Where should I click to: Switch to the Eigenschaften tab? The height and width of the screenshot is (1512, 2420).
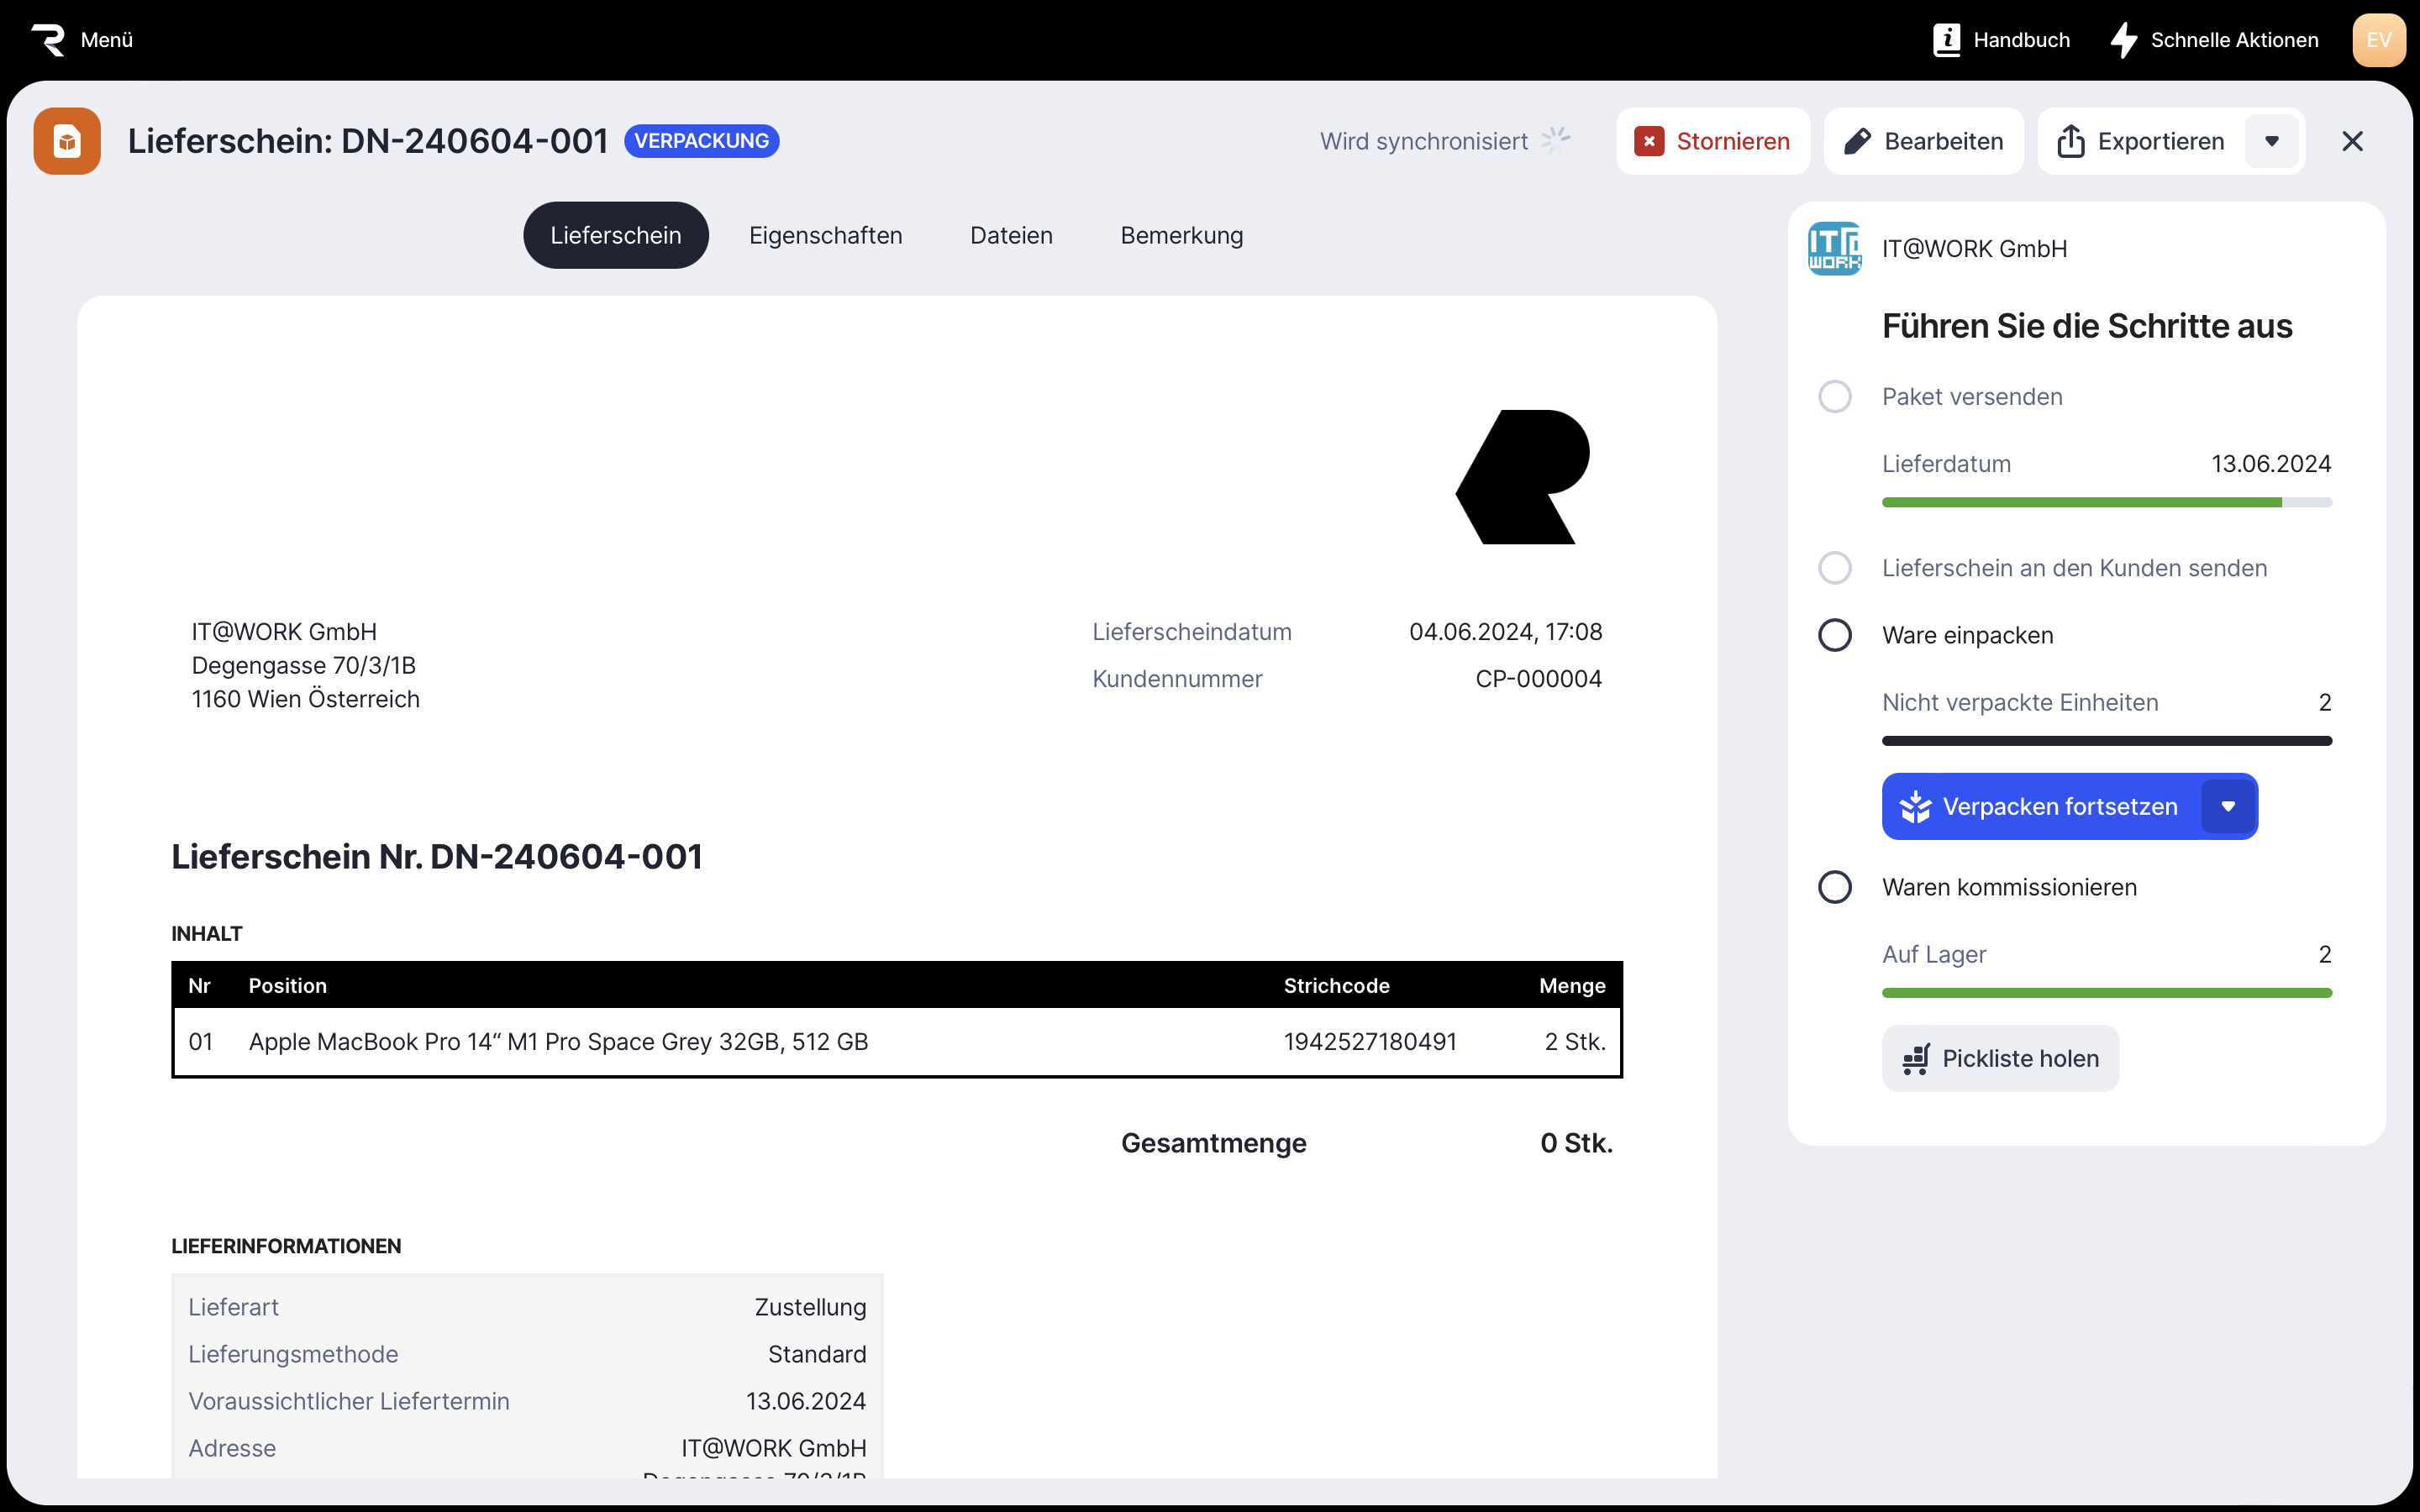pyautogui.click(x=825, y=235)
